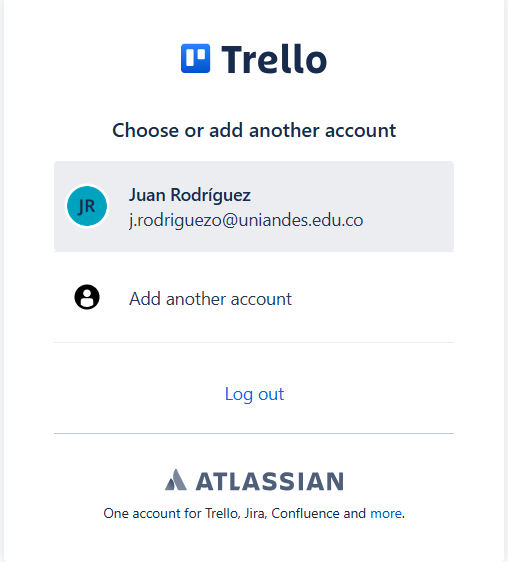Image resolution: width=508 pixels, height=562 pixels.
Task: Click 'One account for' footer text
Action: coord(152,513)
